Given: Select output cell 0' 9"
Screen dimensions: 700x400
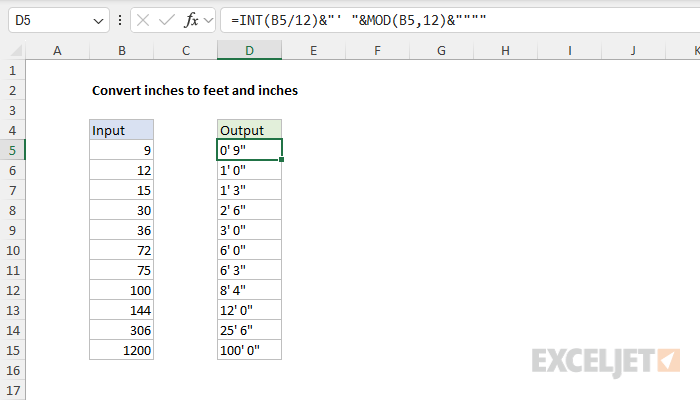Looking at the screenshot, I should click(249, 150).
